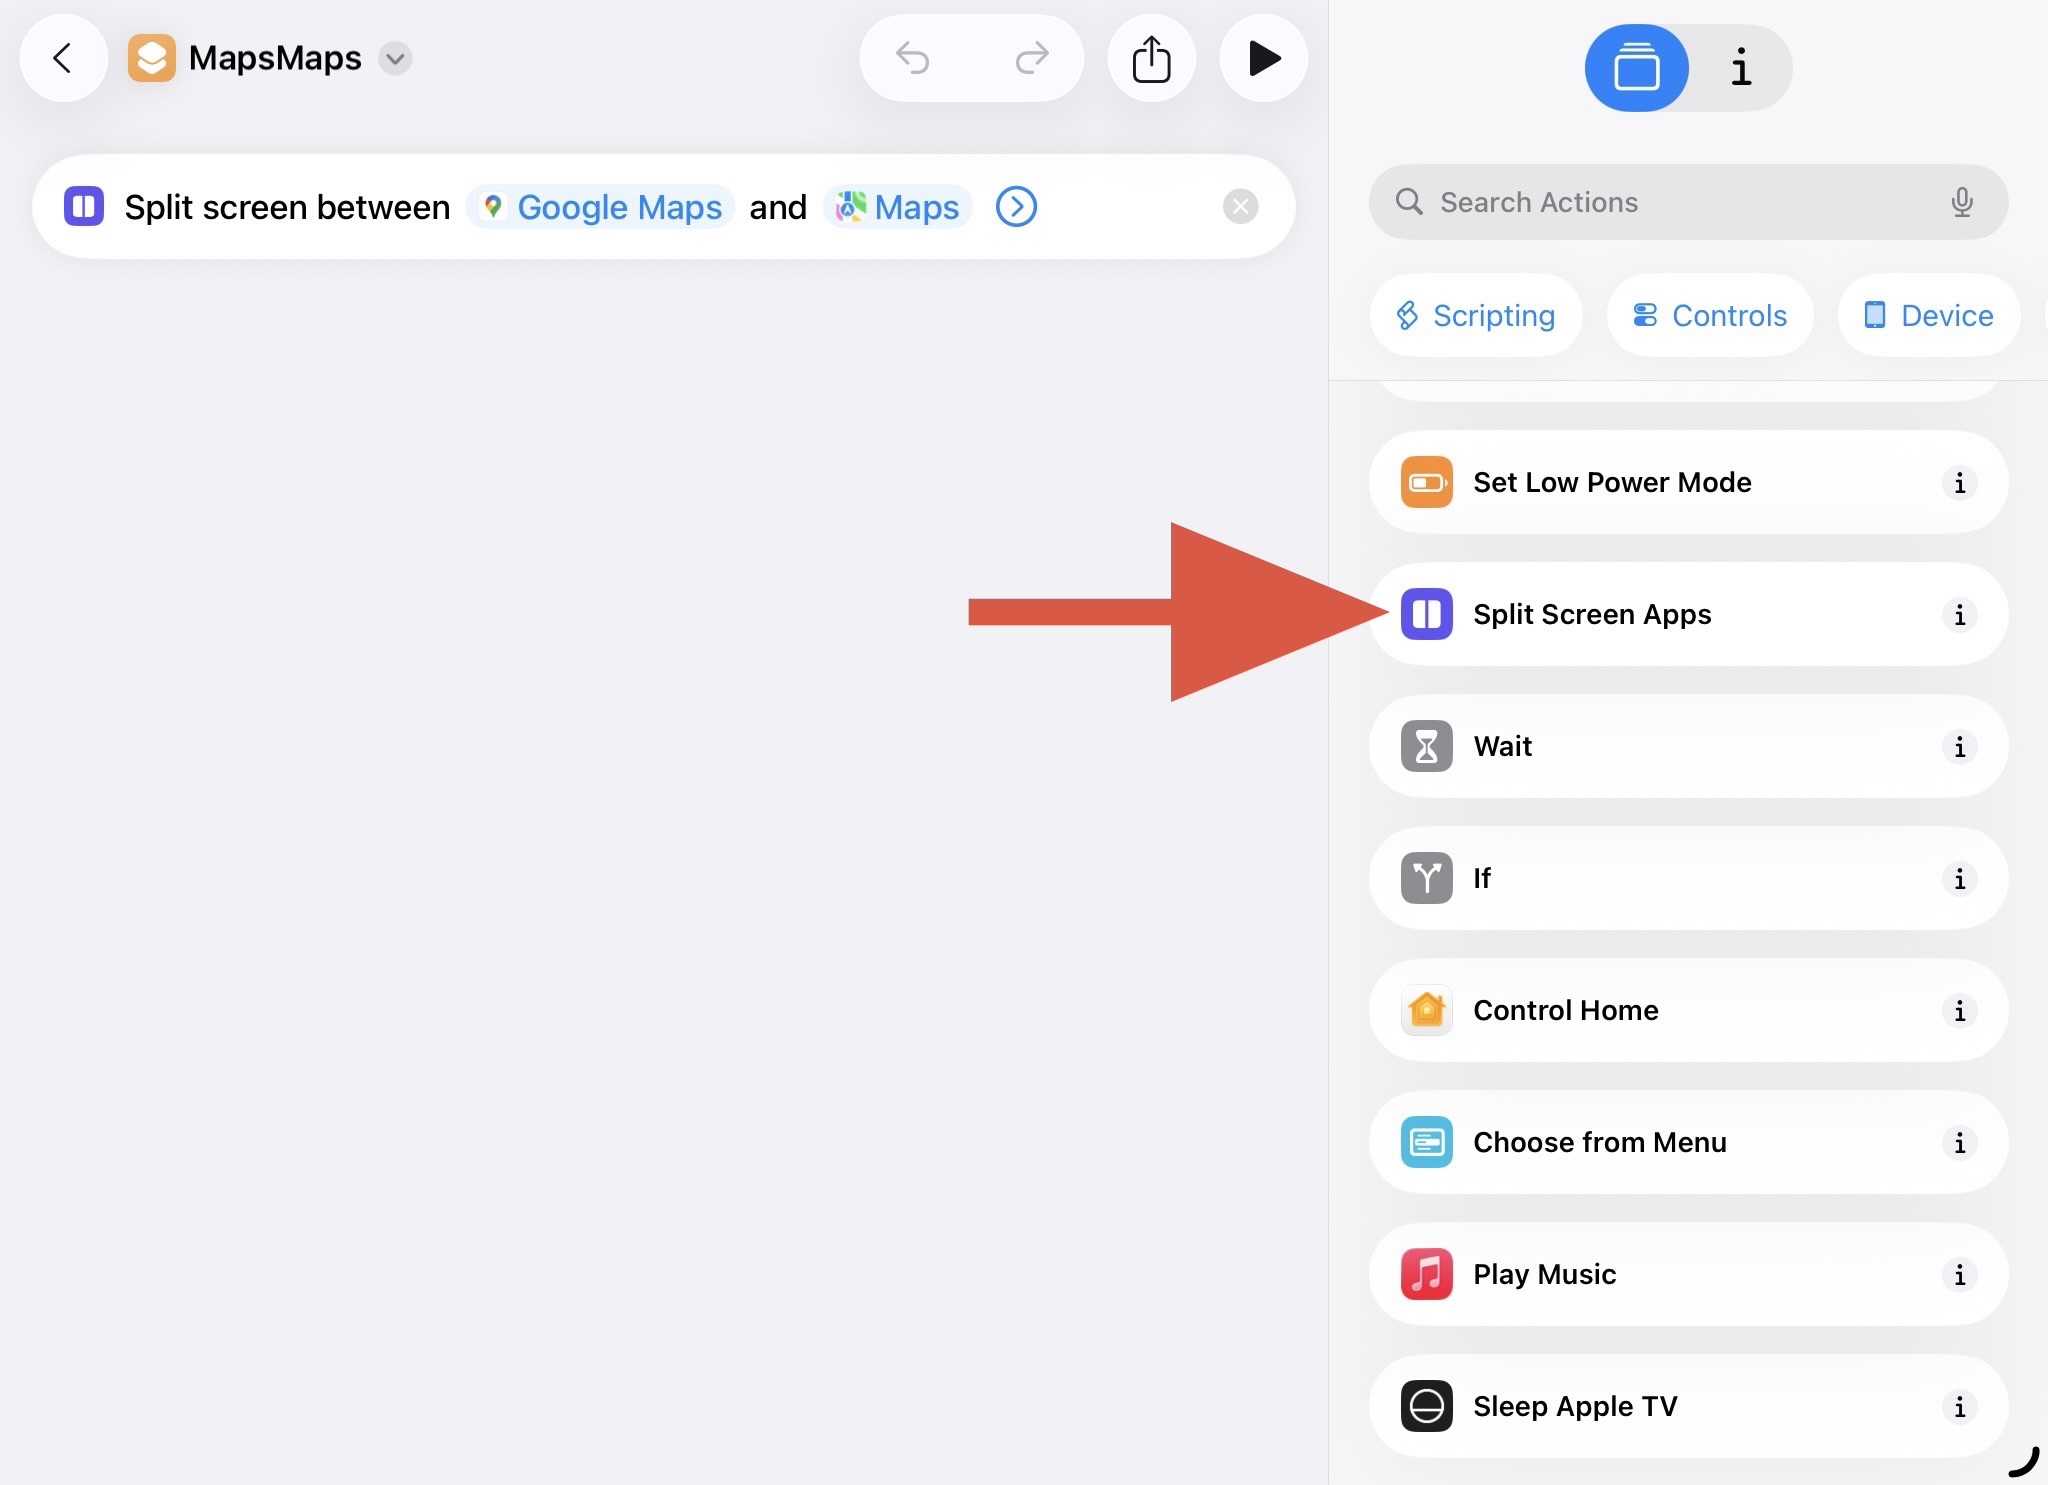This screenshot has width=2048, height=1485.
Task: Show info for Wait action
Action: pyautogui.click(x=1960, y=747)
